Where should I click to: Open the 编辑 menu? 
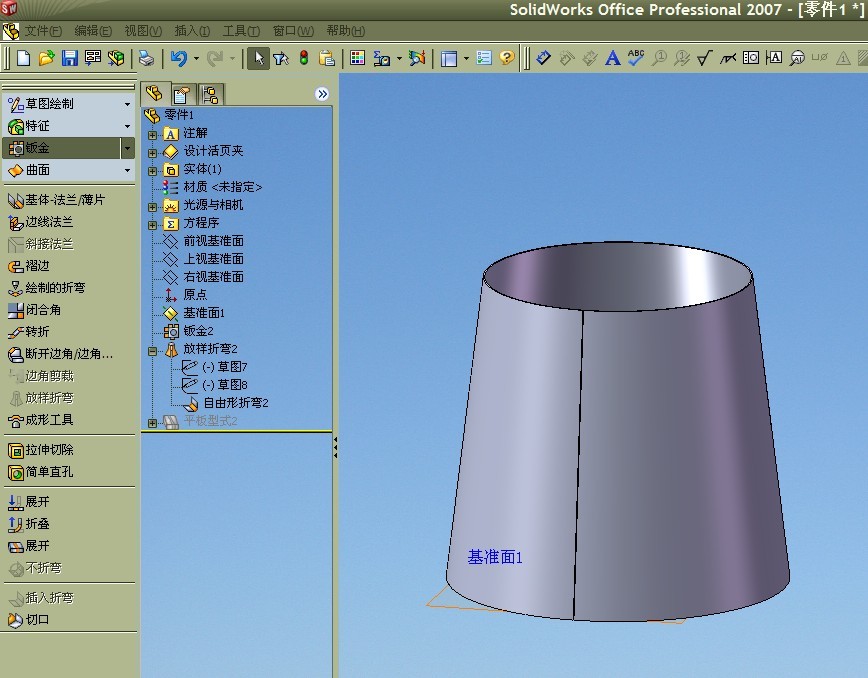[93, 31]
